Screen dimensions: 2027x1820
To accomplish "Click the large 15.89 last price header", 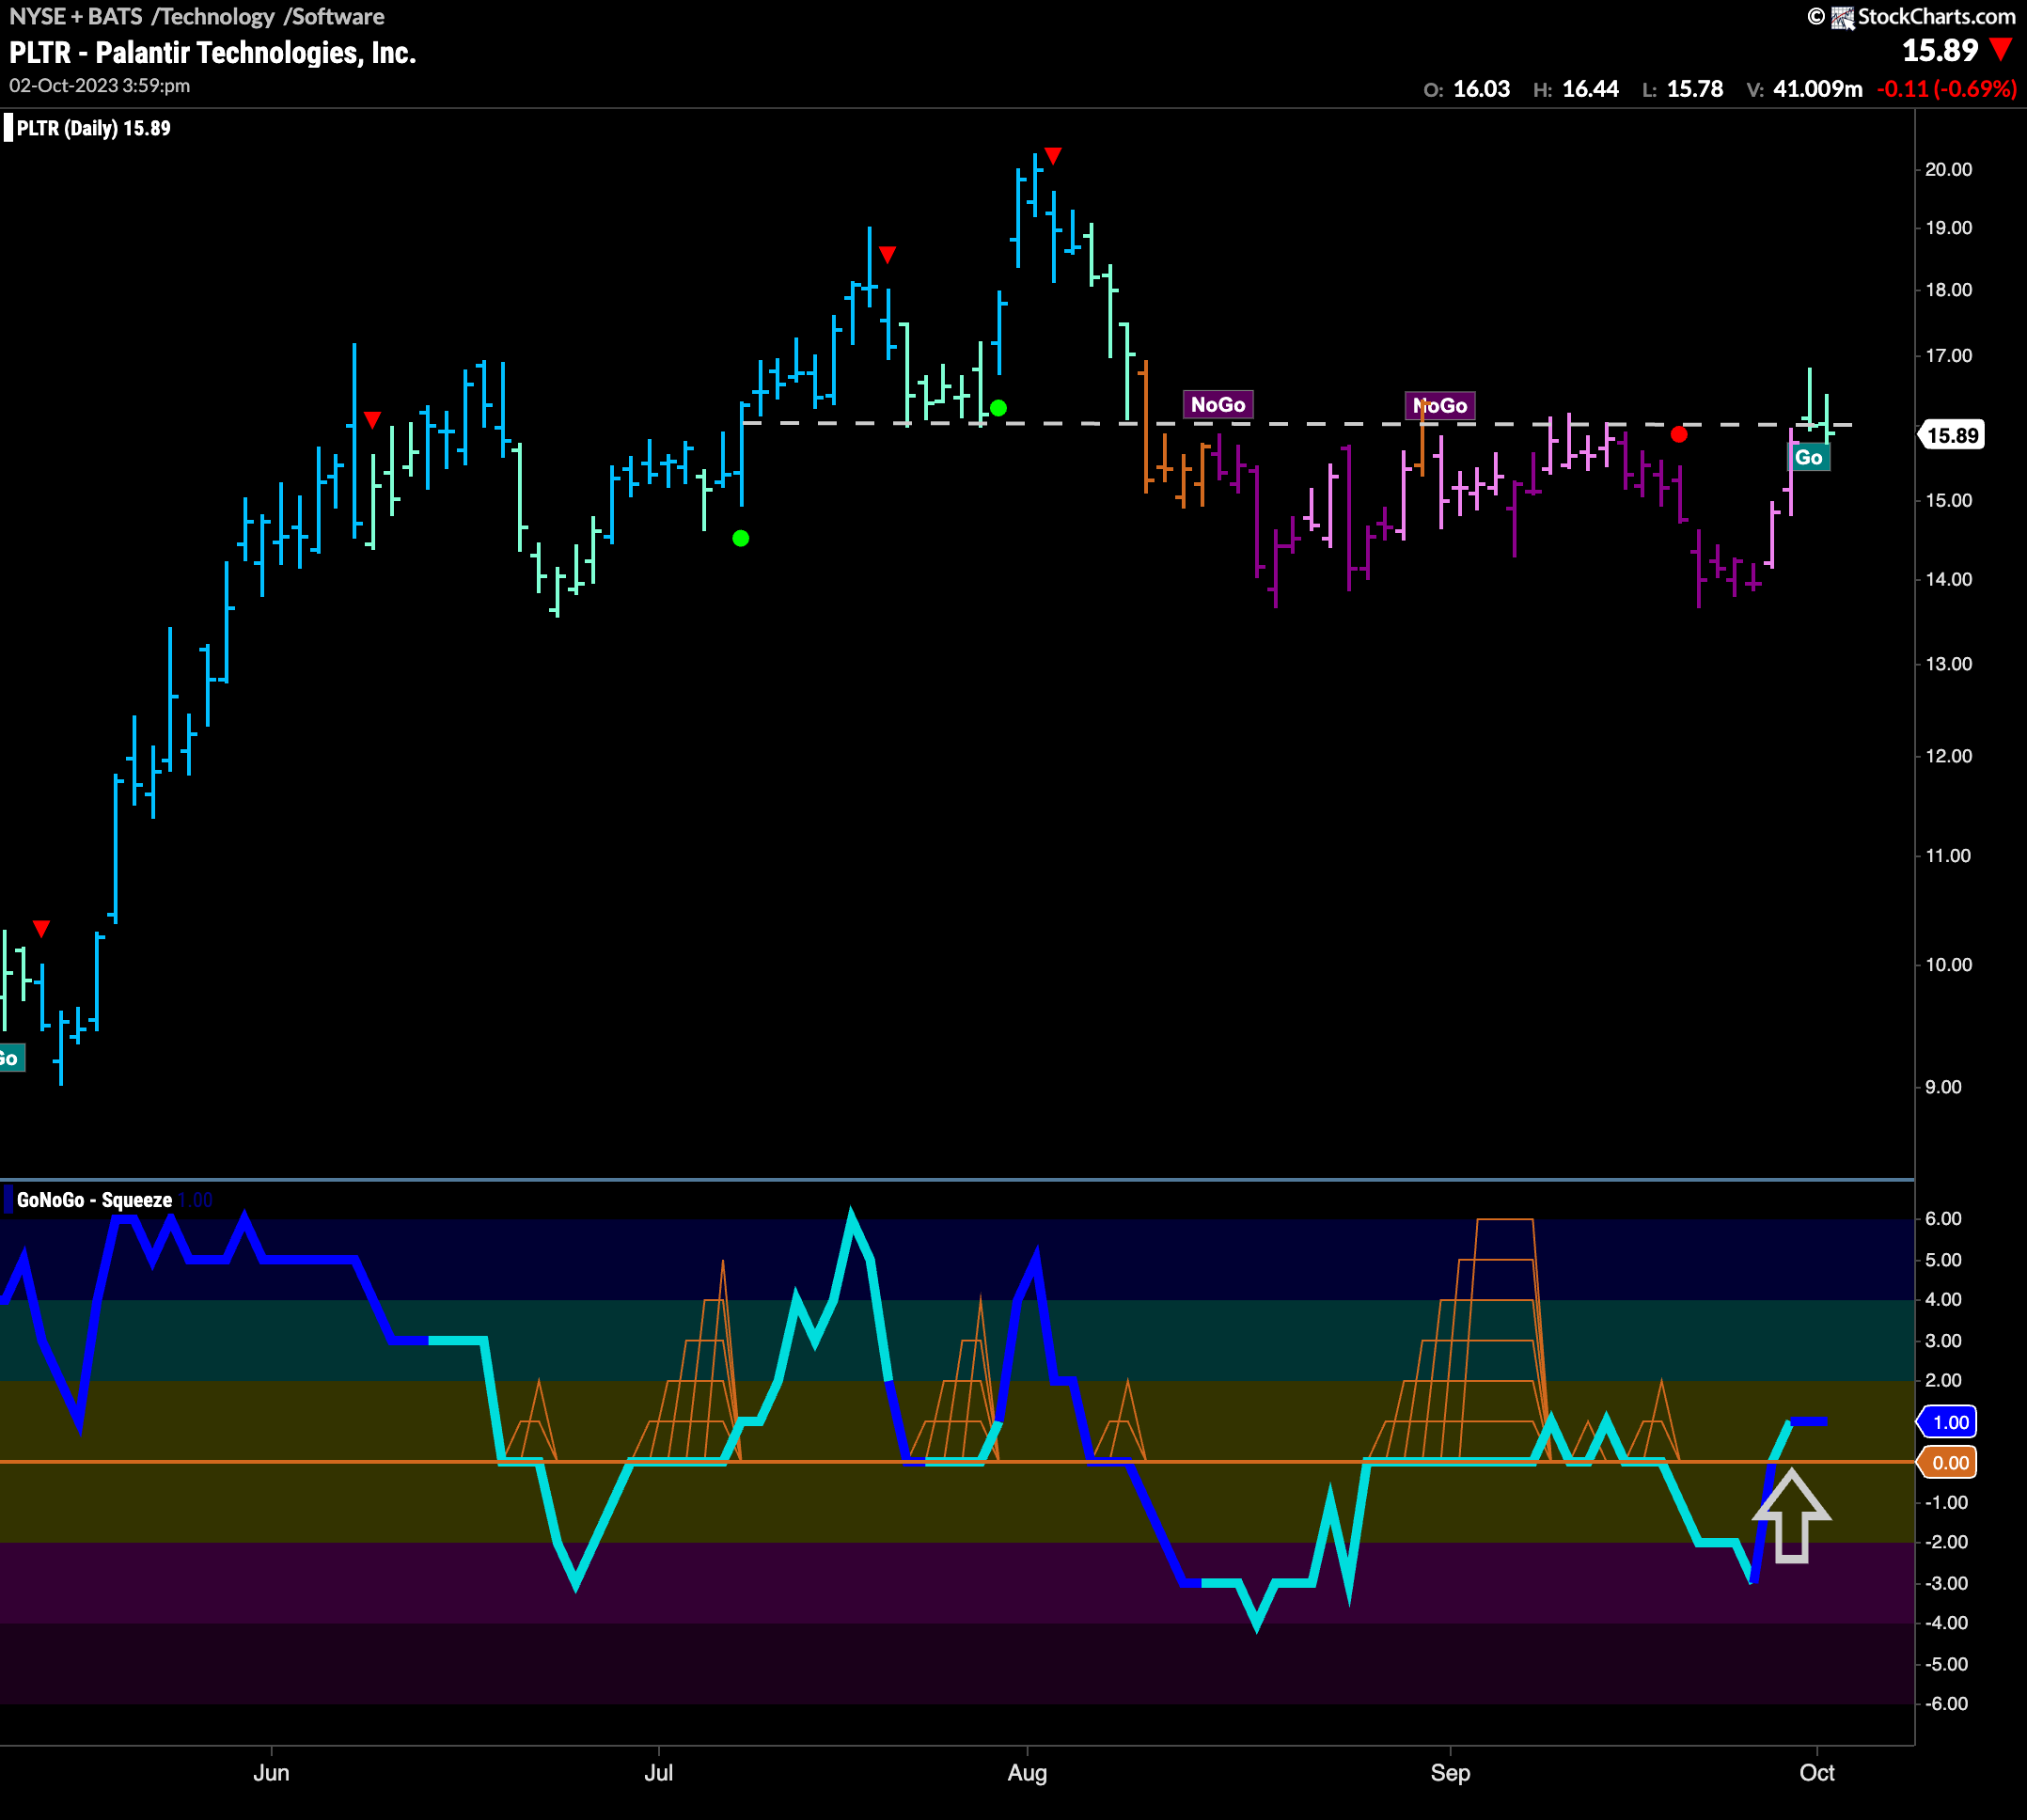I will coord(1940,50).
